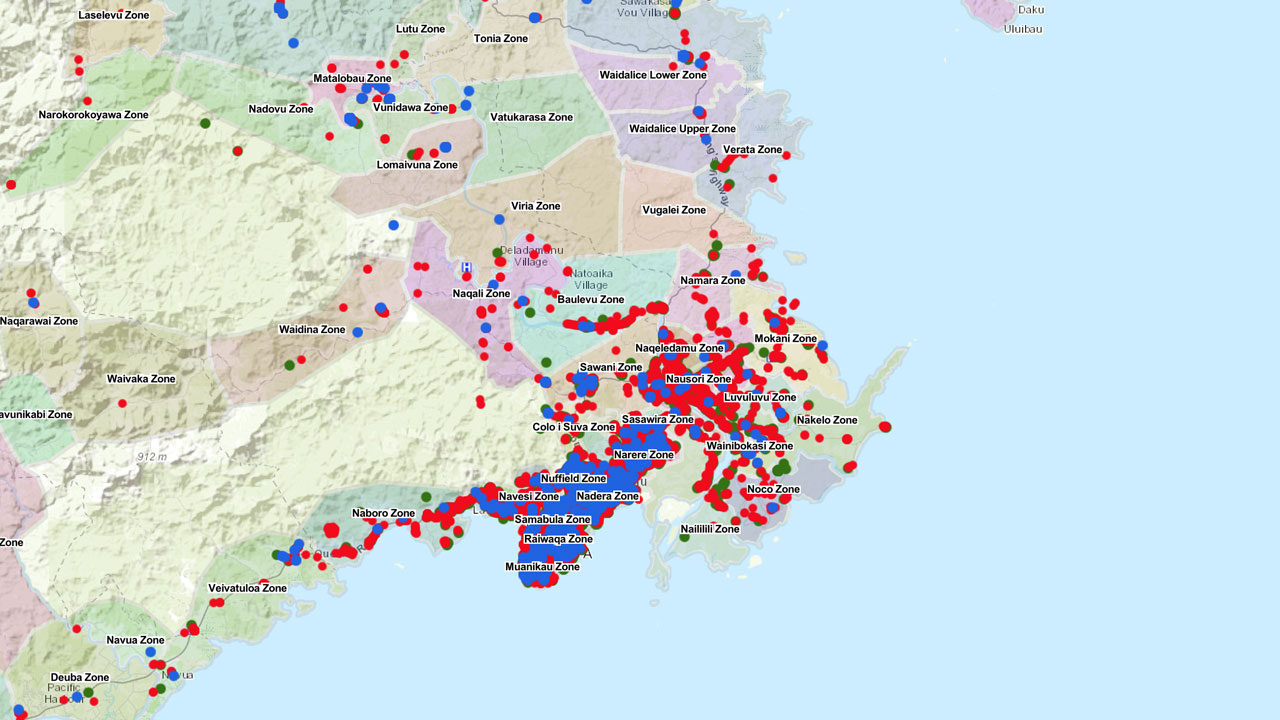Click the Namara Zone label
1280x720 pixels.
click(x=713, y=281)
